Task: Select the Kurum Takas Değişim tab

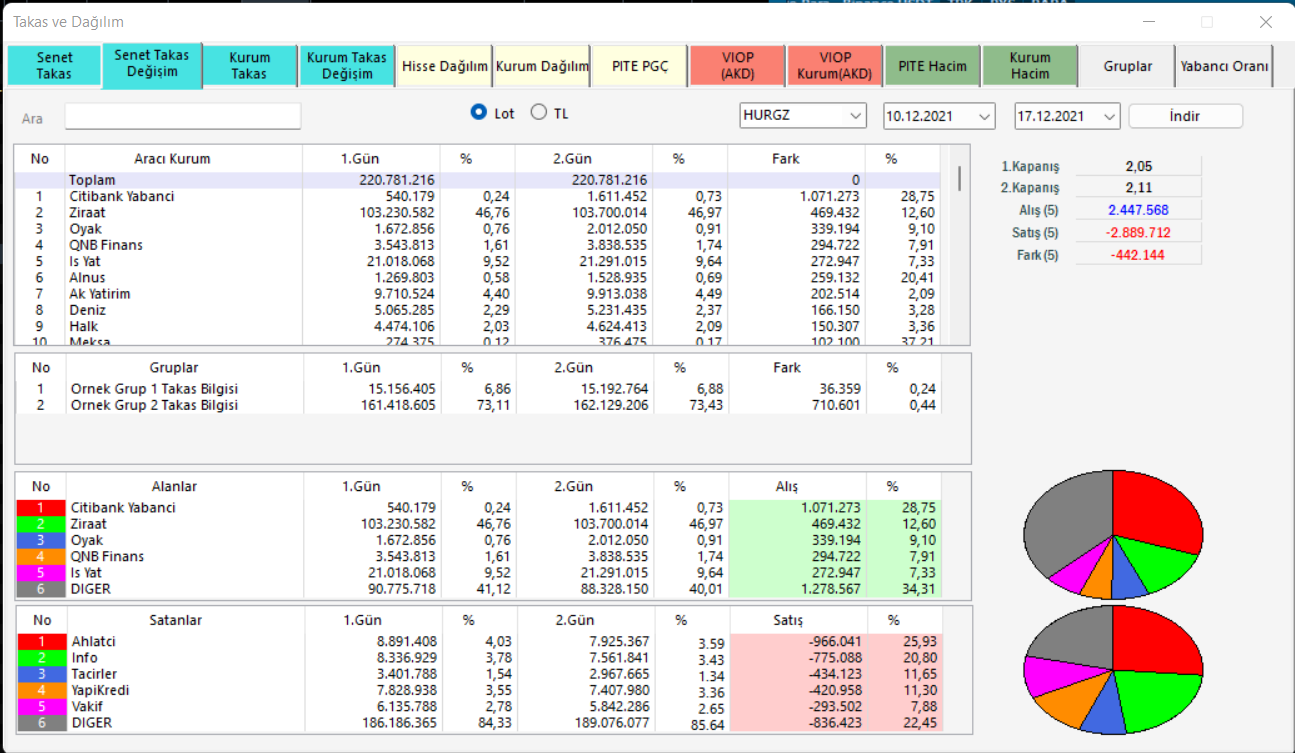Action: pyautogui.click(x=347, y=66)
